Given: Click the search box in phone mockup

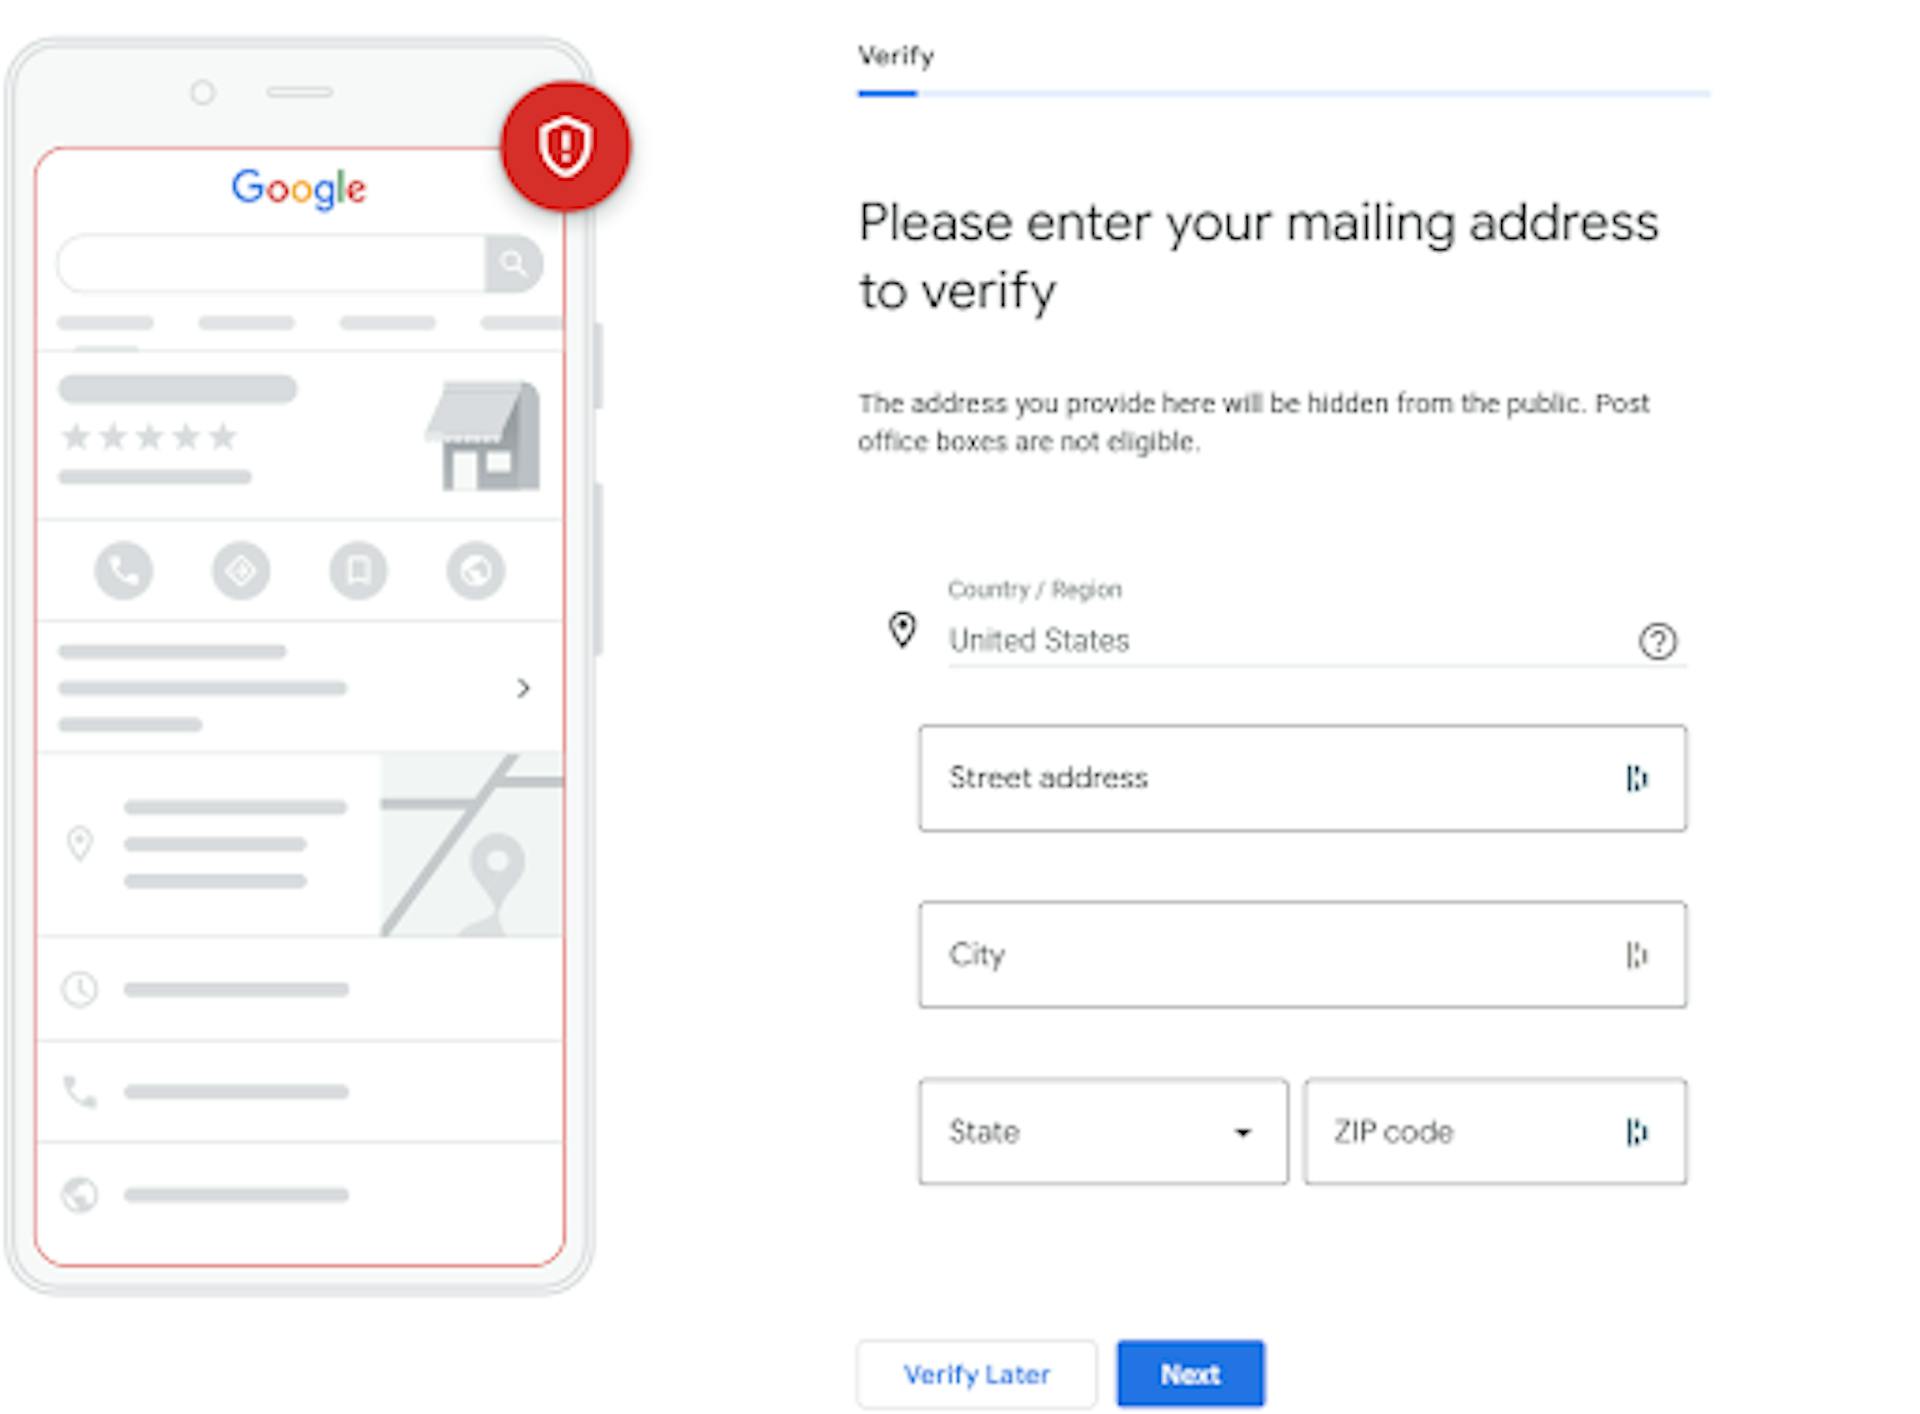Looking at the screenshot, I should tap(272, 264).
